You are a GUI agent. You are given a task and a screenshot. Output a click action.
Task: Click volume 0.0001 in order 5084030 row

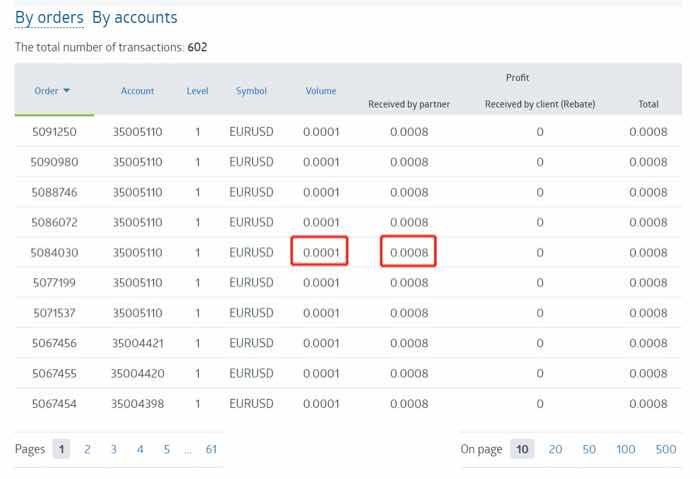pyautogui.click(x=321, y=253)
